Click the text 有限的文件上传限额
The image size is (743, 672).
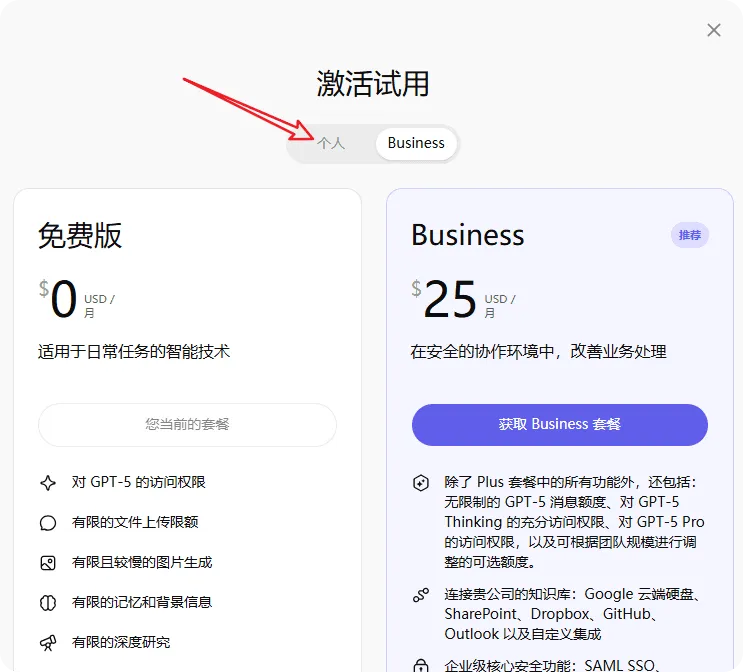pyautogui.click(x=135, y=522)
